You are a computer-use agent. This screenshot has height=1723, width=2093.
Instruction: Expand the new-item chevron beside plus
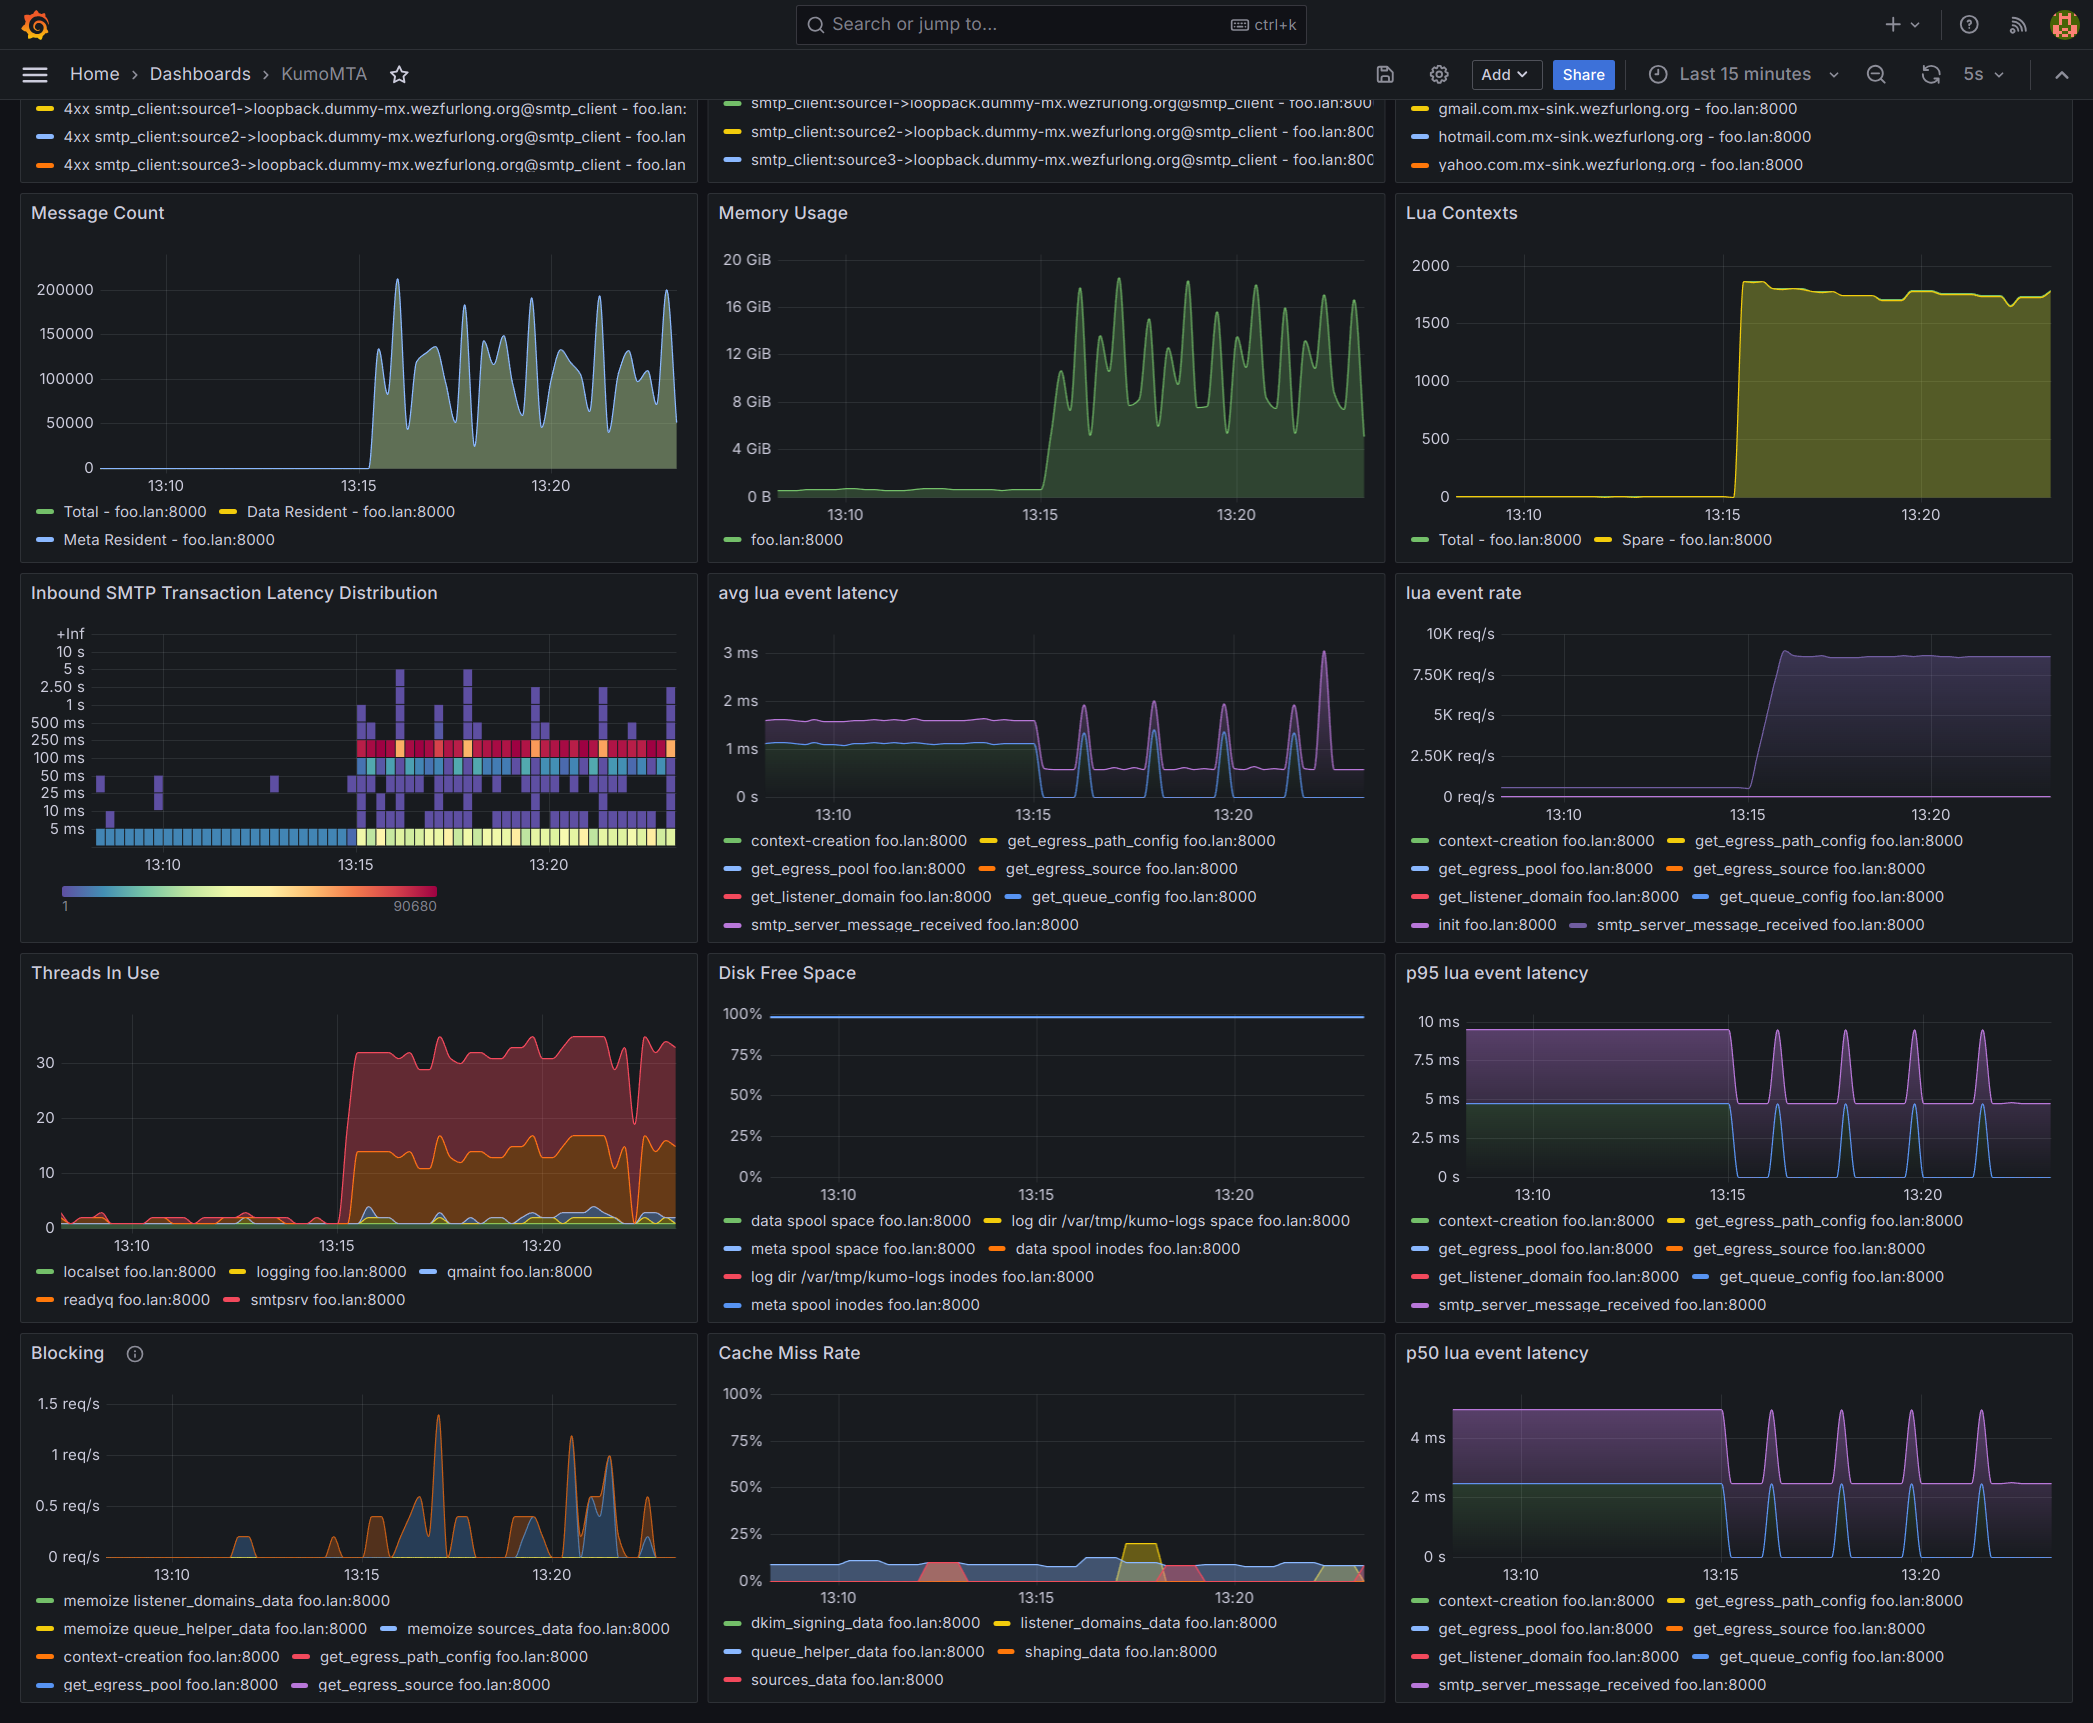point(1915,25)
